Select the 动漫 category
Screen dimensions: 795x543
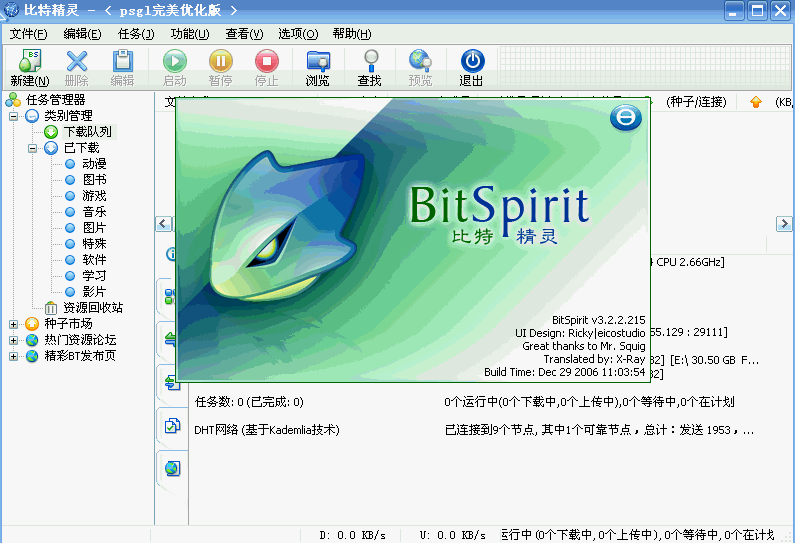click(94, 164)
